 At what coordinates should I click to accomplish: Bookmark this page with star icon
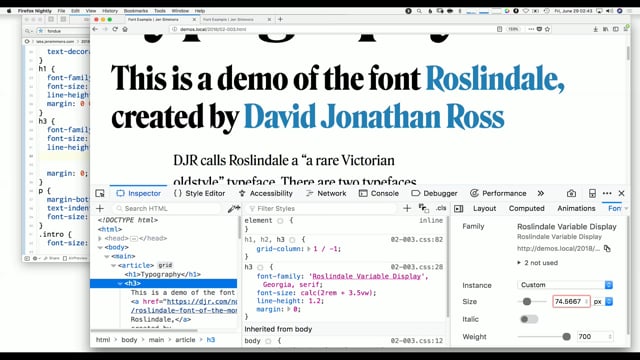[547, 29]
